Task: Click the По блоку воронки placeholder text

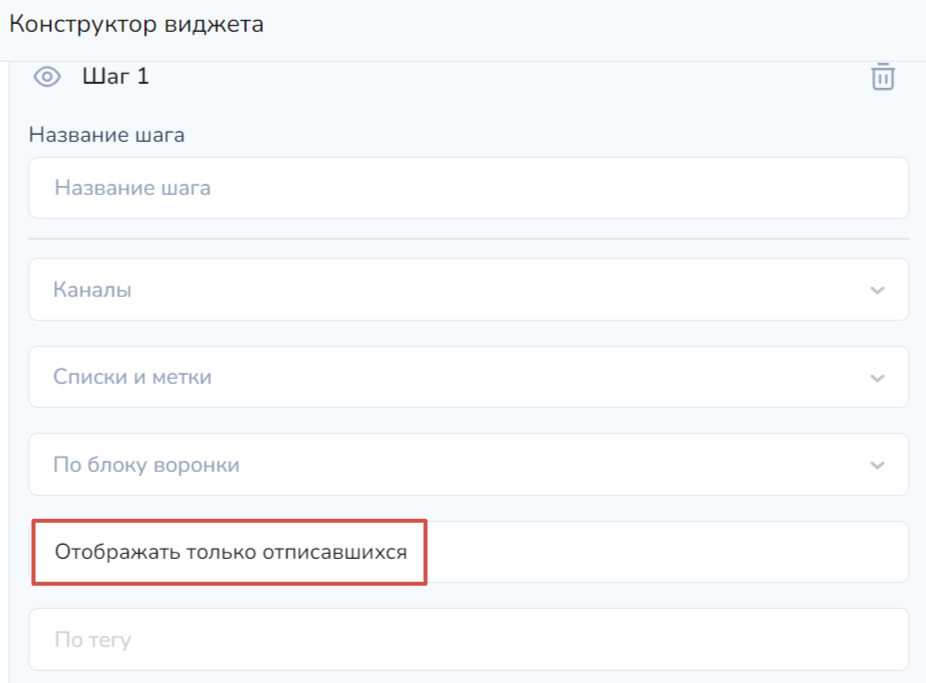Action: pos(146,465)
